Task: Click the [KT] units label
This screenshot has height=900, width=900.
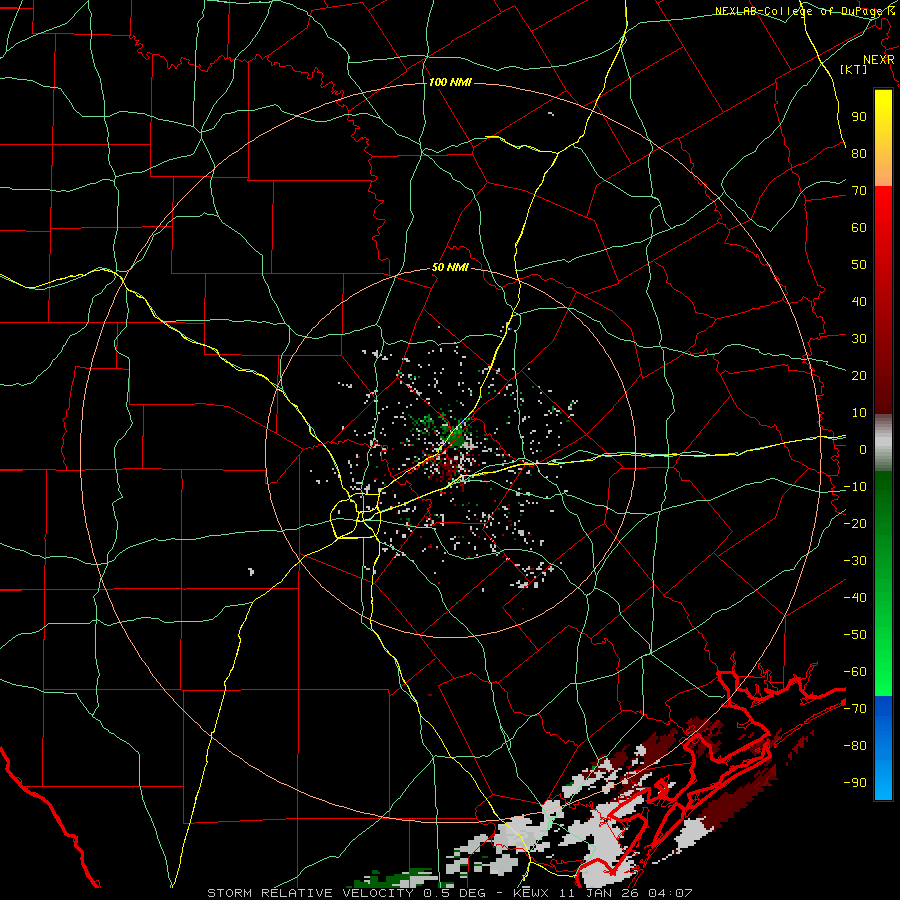Action: coord(854,69)
